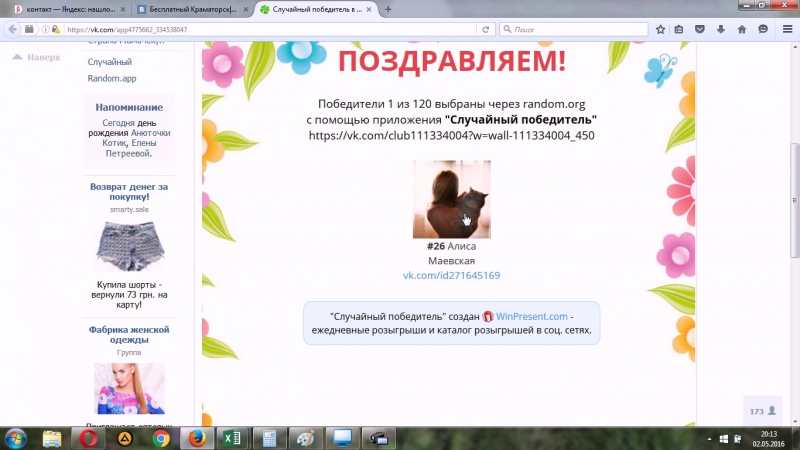
Task: Go to the home page icon
Action: pyautogui.click(x=742, y=30)
